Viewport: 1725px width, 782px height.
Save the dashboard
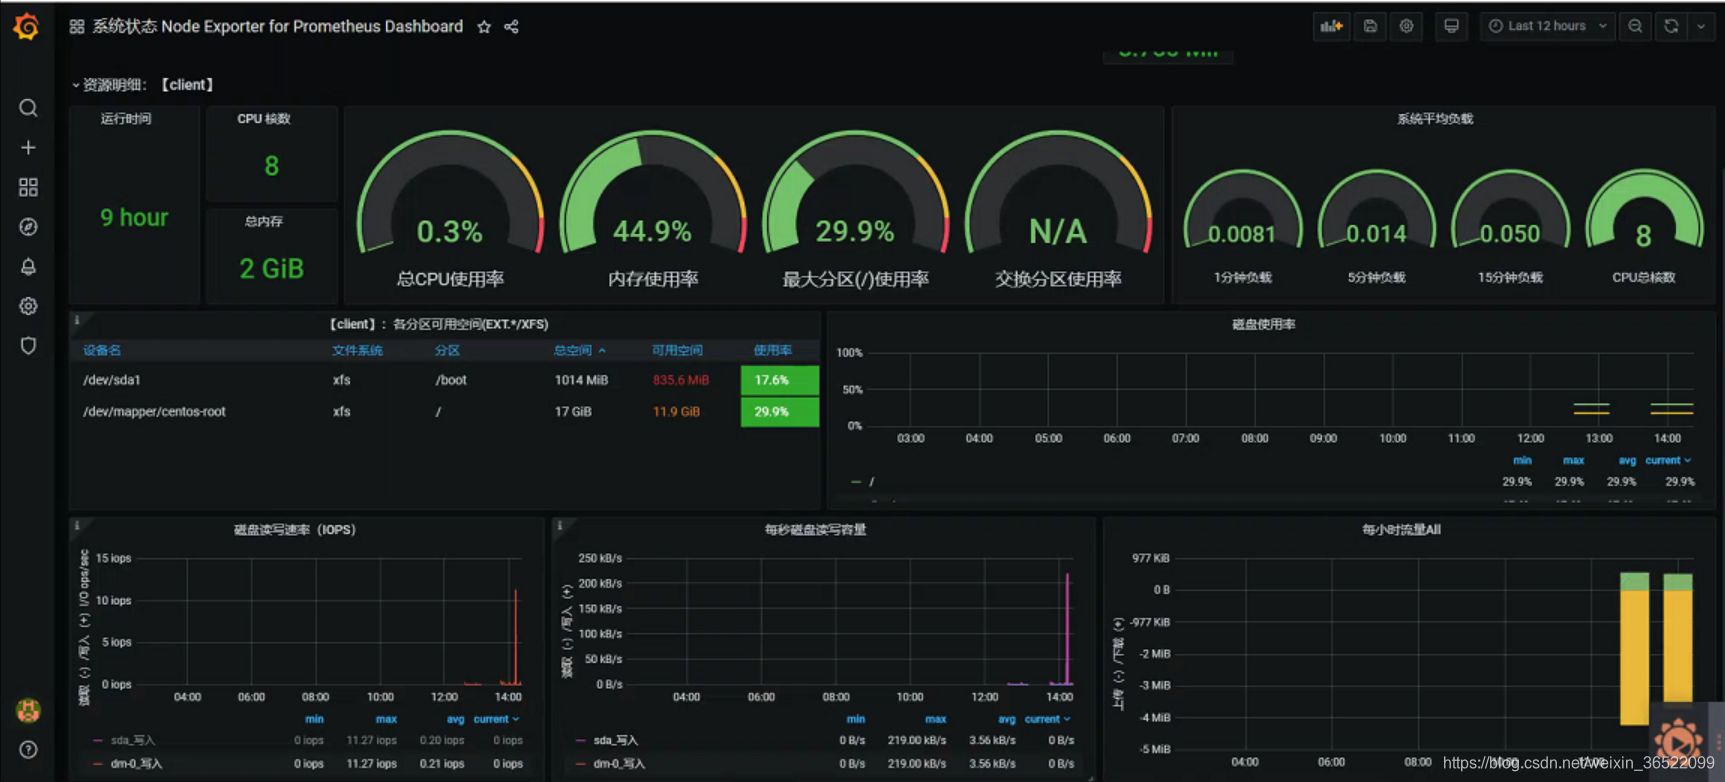pyautogui.click(x=1370, y=26)
